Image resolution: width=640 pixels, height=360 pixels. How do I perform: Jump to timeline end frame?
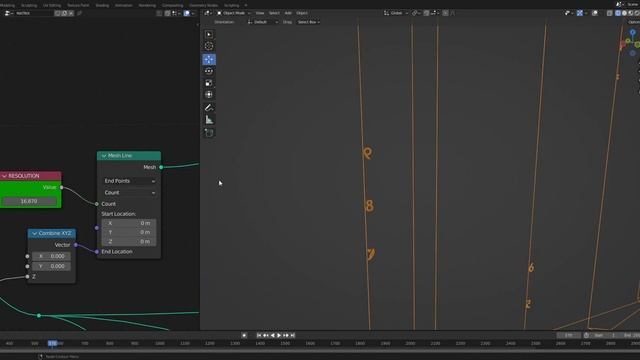pyautogui.click(x=293, y=335)
